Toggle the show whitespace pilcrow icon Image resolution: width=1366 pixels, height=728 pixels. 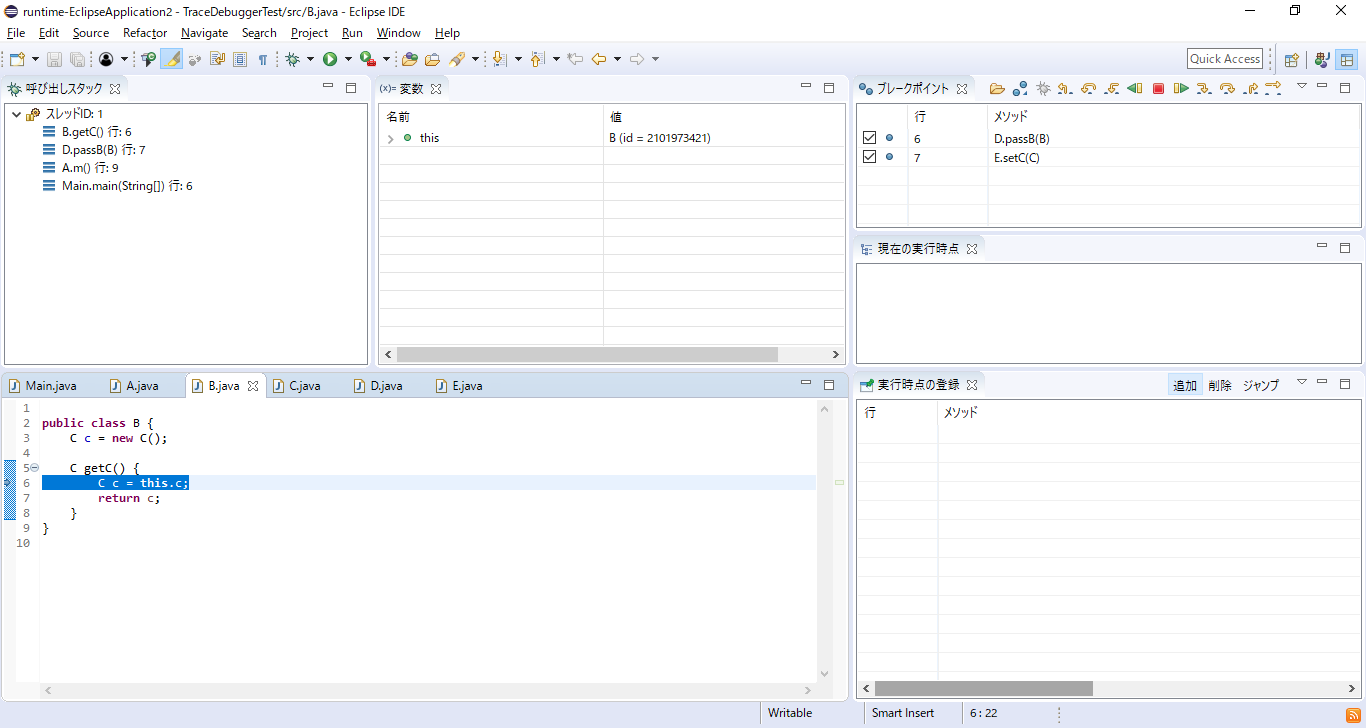pos(263,60)
